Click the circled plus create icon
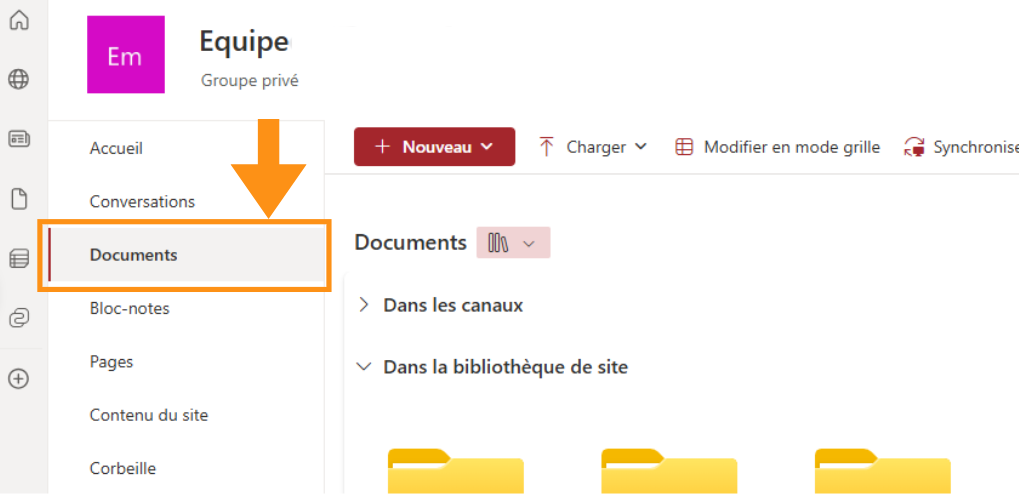The height and width of the screenshot is (494, 1019). pos(19,379)
